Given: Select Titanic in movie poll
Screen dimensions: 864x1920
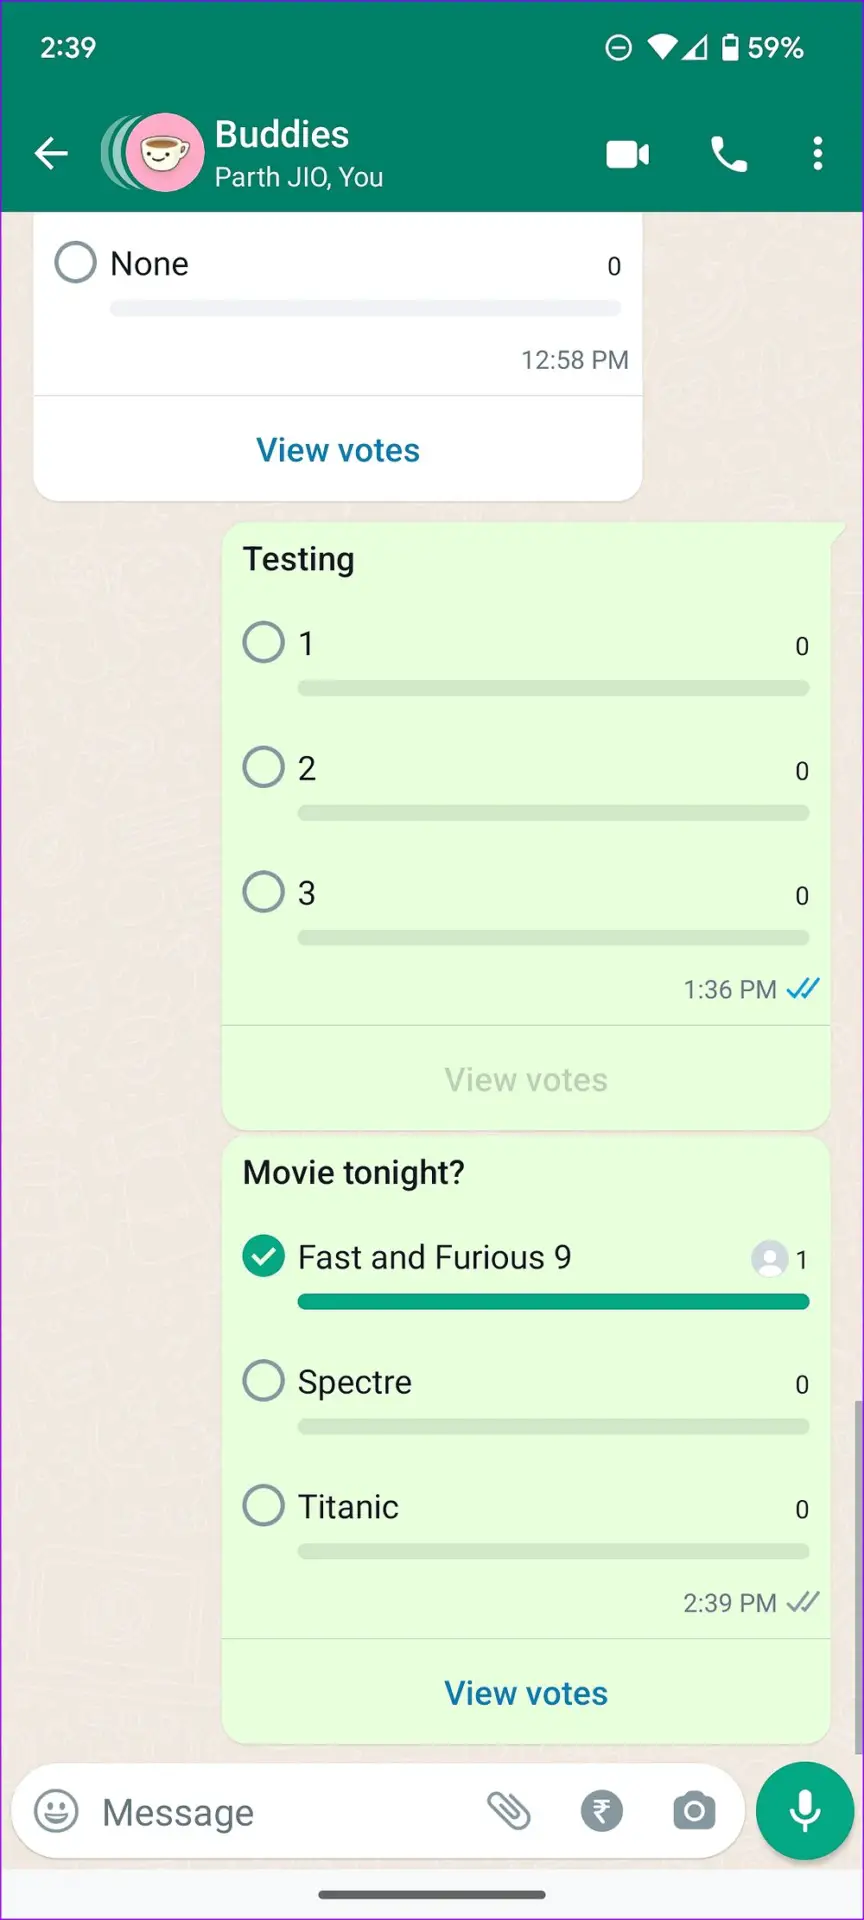Looking at the screenshot, I should (x=264, y=1505).
